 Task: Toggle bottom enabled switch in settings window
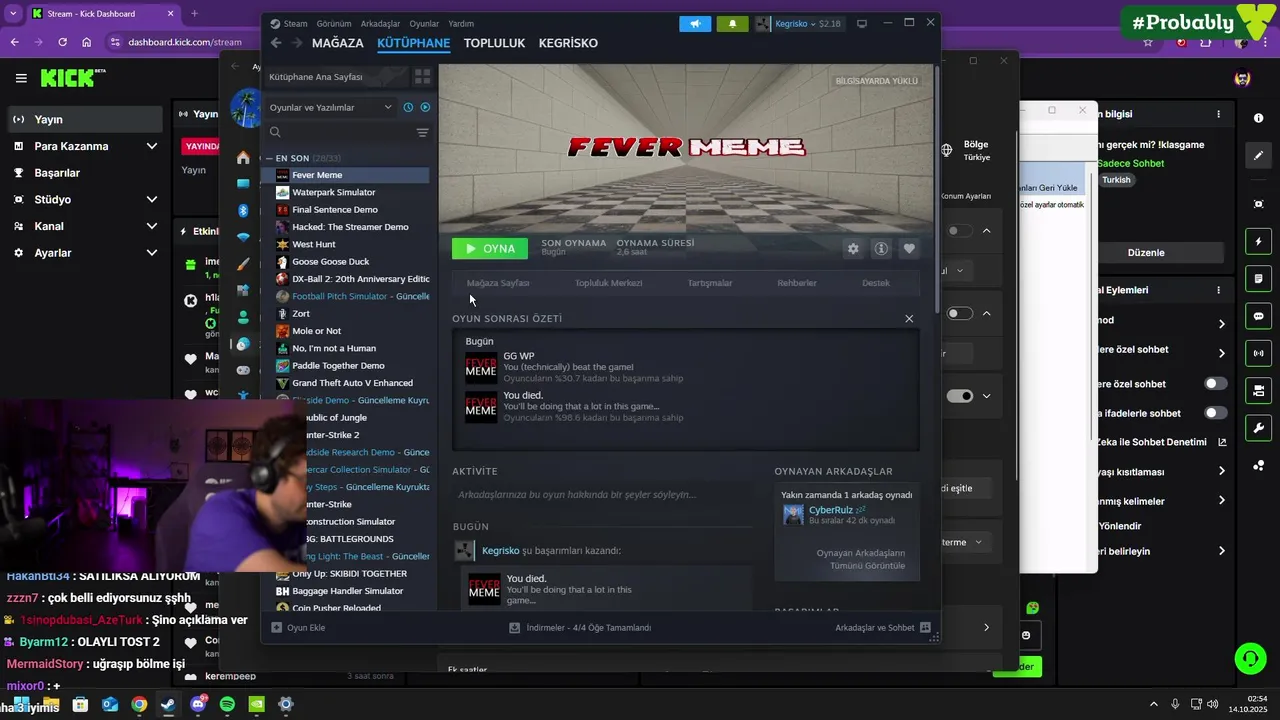(x=960, y=396)
